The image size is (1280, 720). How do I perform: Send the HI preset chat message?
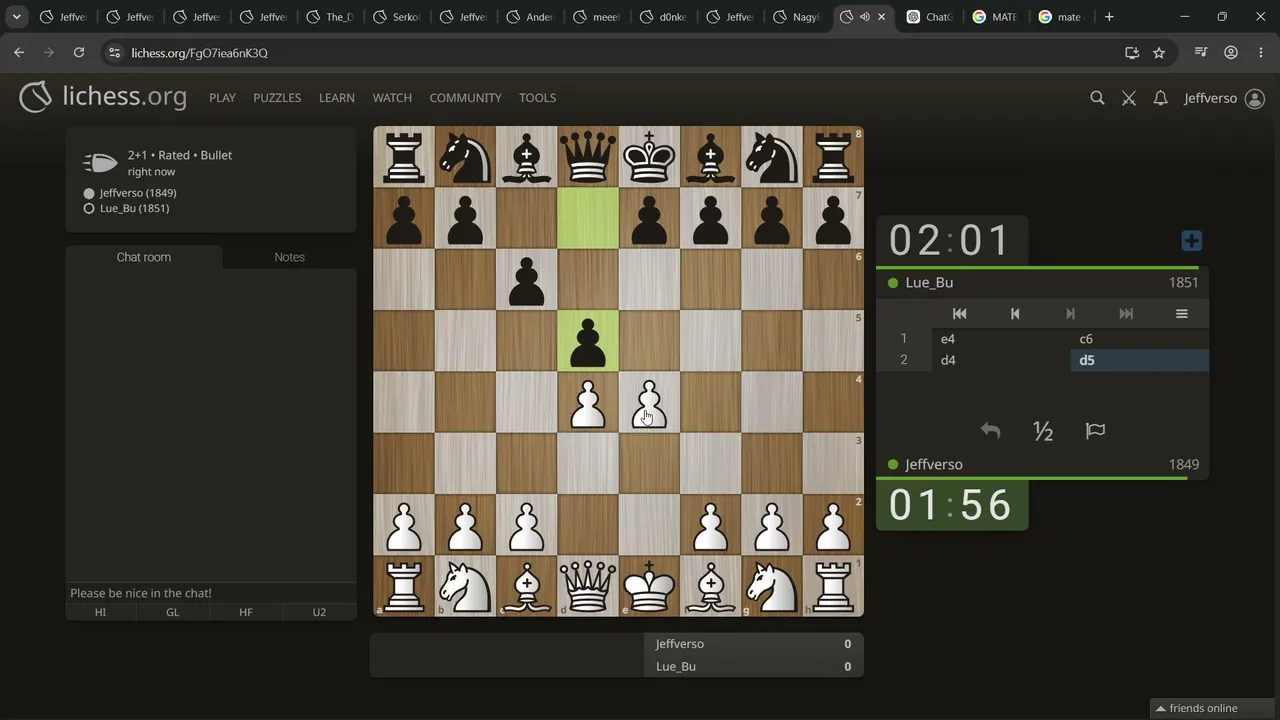pos(101,612)
